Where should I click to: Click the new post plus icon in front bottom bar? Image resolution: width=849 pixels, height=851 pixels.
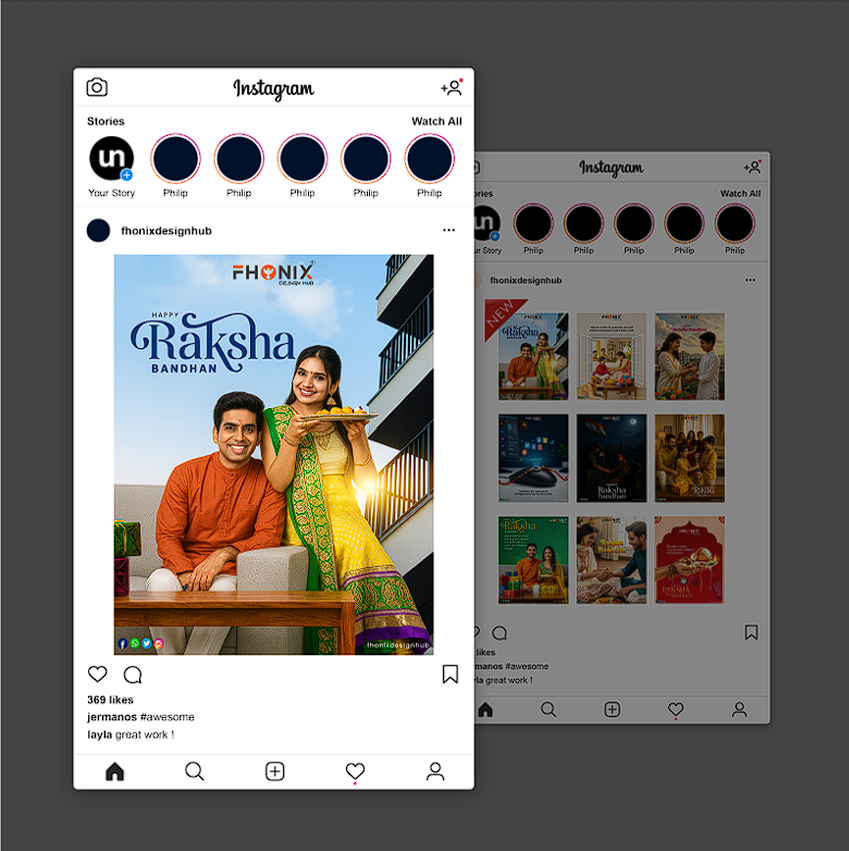(x=275, y=771)
